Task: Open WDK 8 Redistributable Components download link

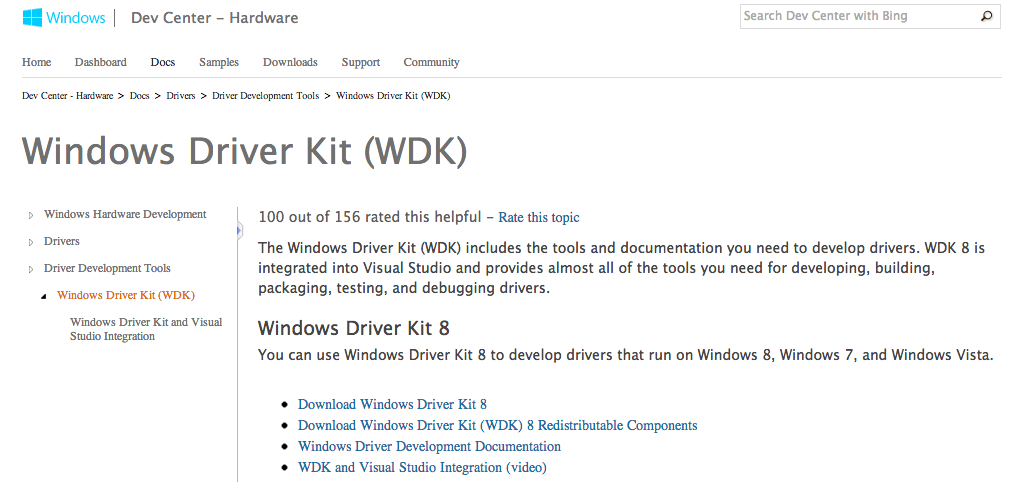Action: point(498,425)
